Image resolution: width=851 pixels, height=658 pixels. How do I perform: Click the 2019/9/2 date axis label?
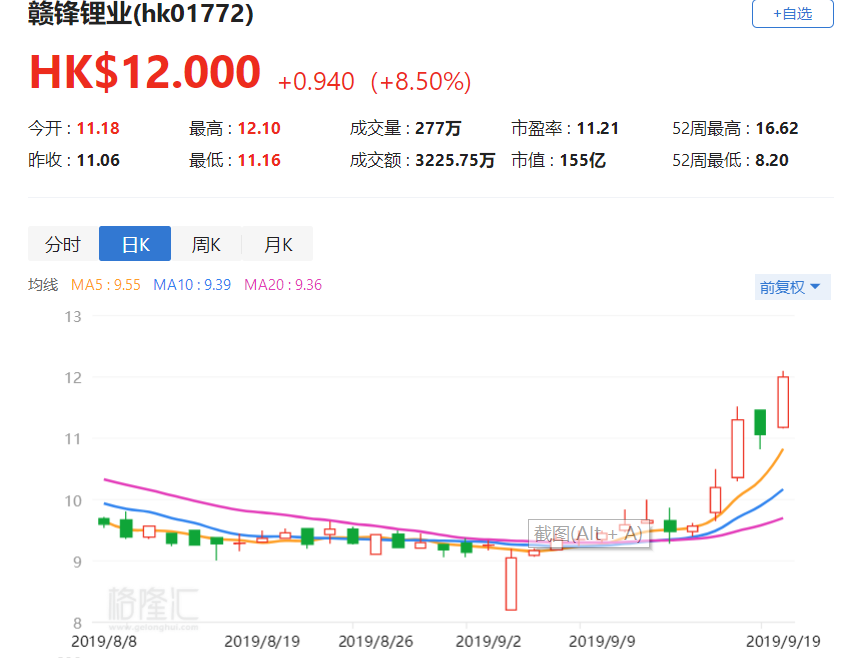coord(488,642)
